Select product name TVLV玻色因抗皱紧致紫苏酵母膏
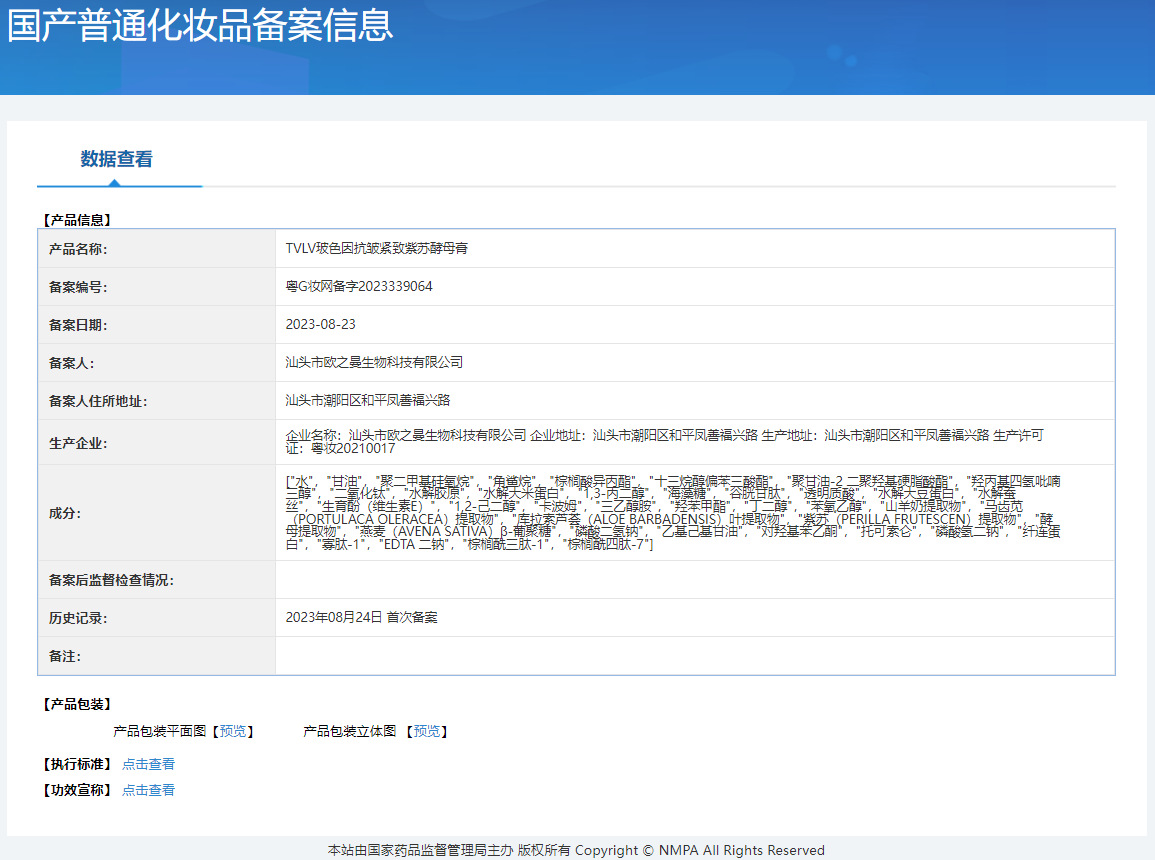This screenshot has height=860, width=1155. (376, 248)
